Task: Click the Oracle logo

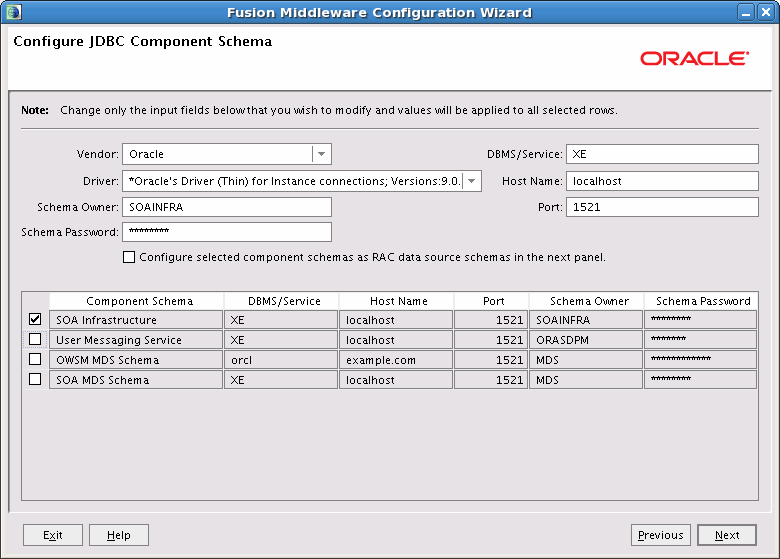Action: coord(694,58)
